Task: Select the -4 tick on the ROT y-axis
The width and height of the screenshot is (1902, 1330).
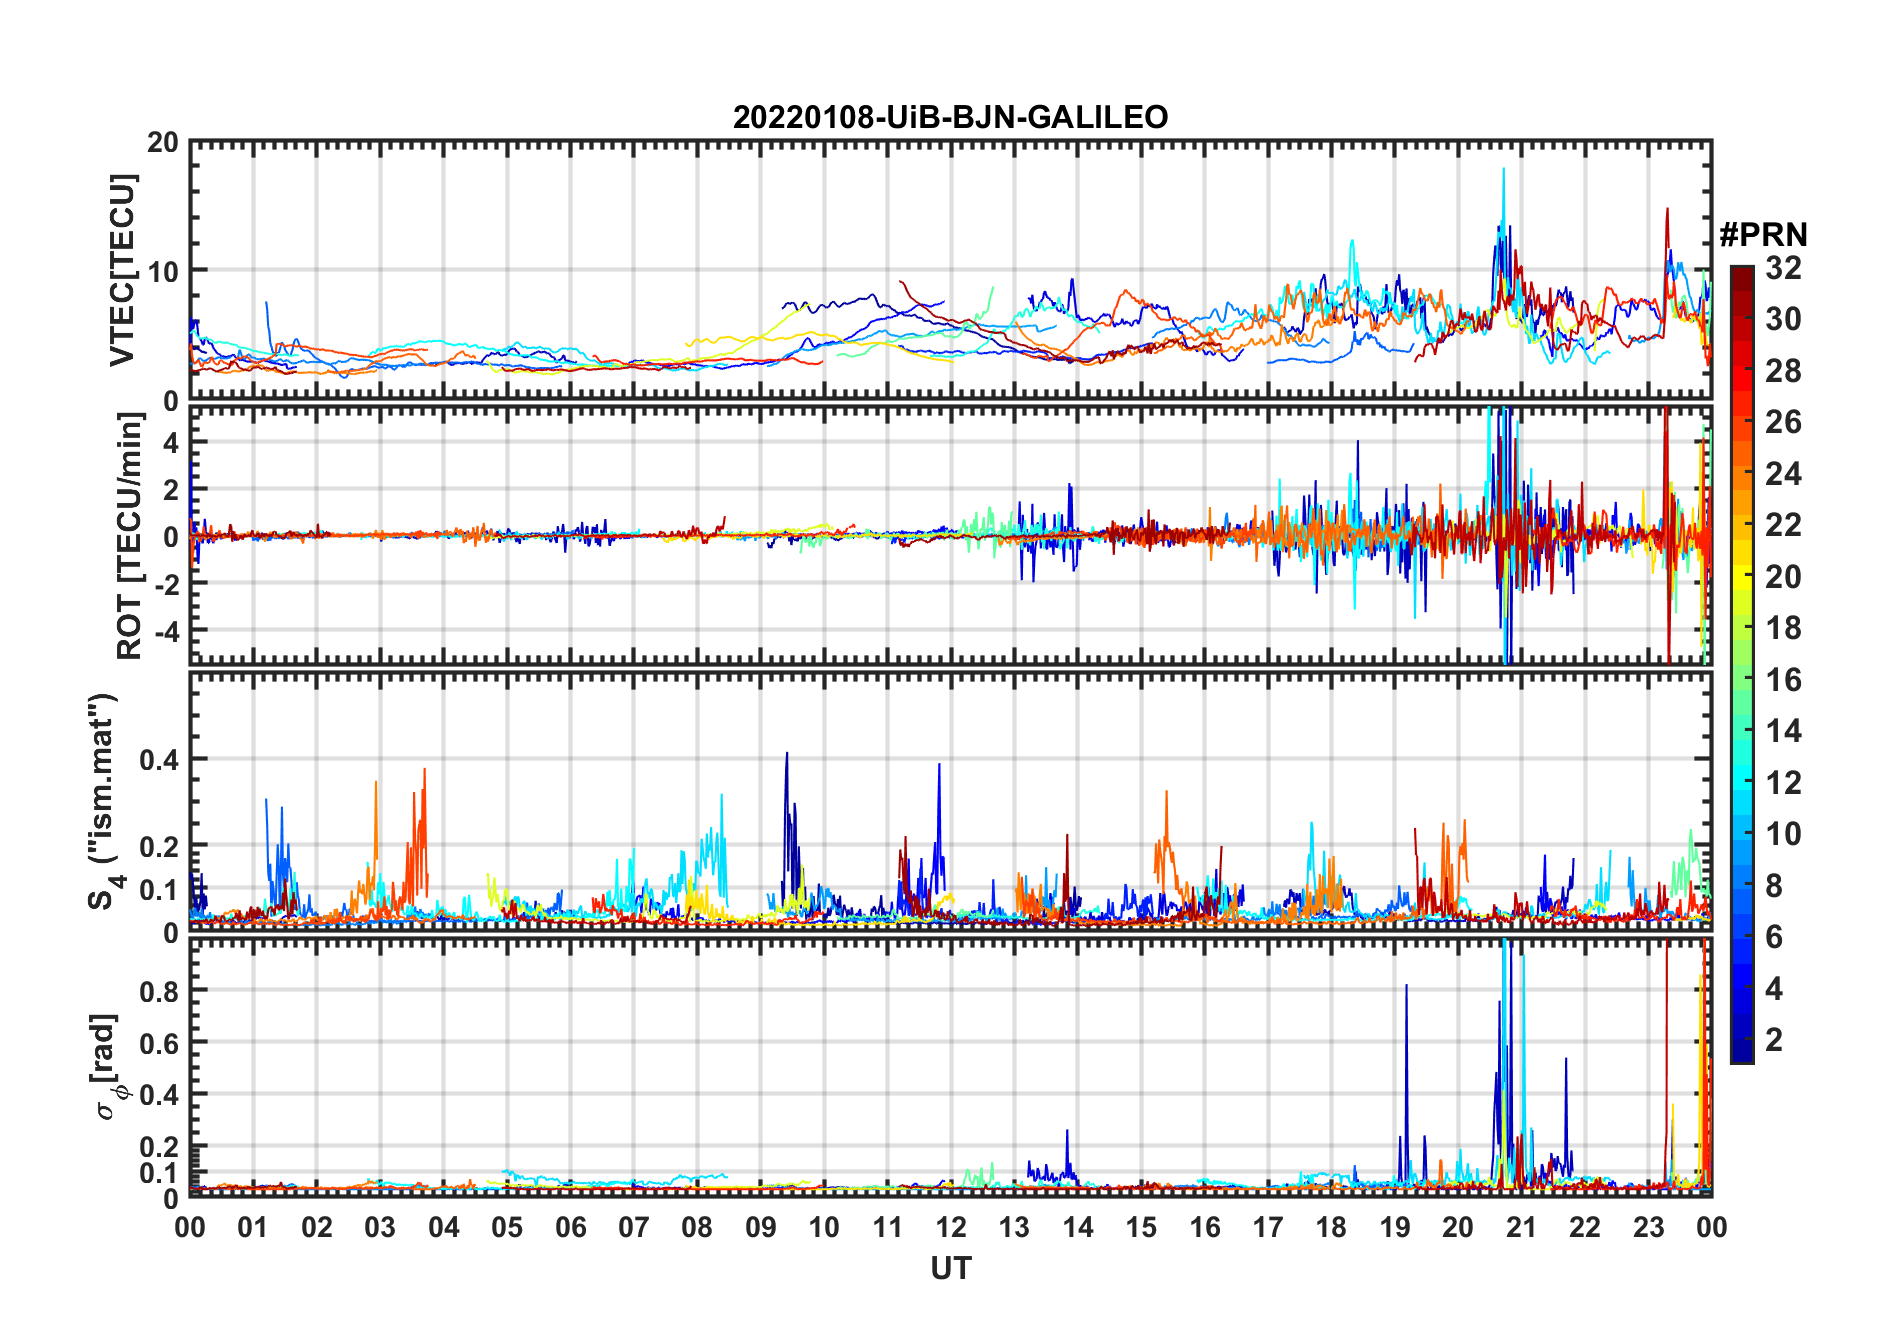Action: 166,631
